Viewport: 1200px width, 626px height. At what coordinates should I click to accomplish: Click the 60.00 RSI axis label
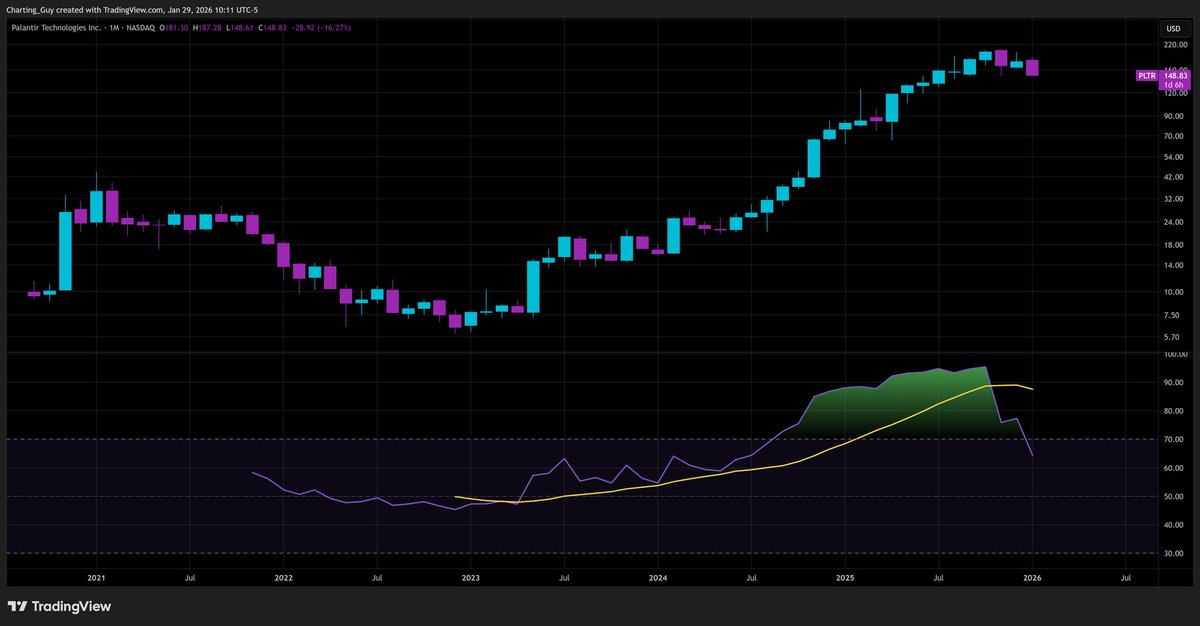(x=1173, y=468)
